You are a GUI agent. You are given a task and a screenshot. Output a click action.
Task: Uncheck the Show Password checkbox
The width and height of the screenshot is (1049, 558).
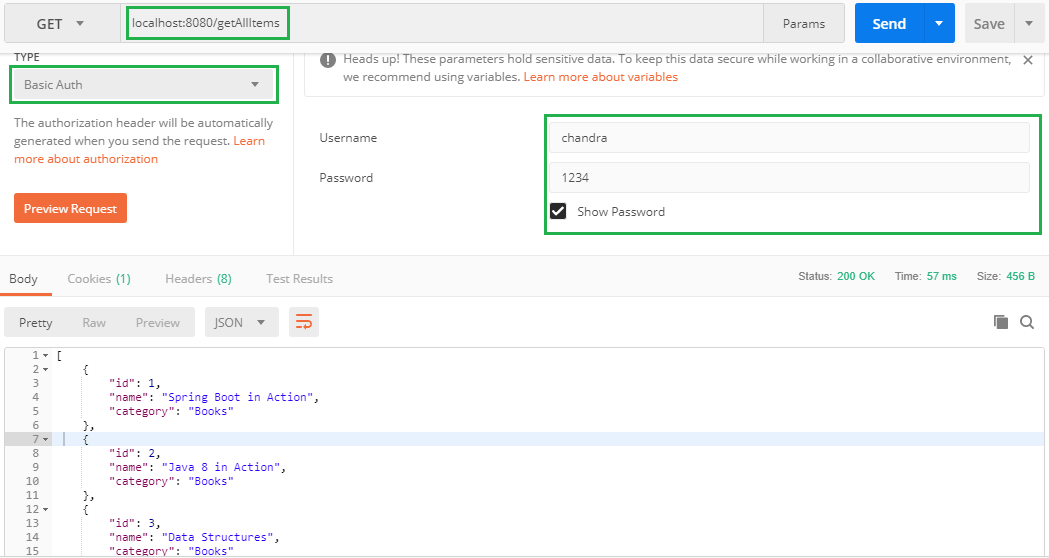(558, 211)
